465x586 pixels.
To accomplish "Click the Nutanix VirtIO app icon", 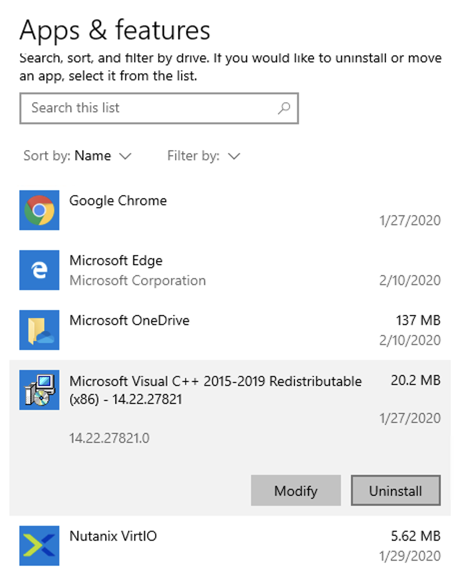I will pos(39,546).
